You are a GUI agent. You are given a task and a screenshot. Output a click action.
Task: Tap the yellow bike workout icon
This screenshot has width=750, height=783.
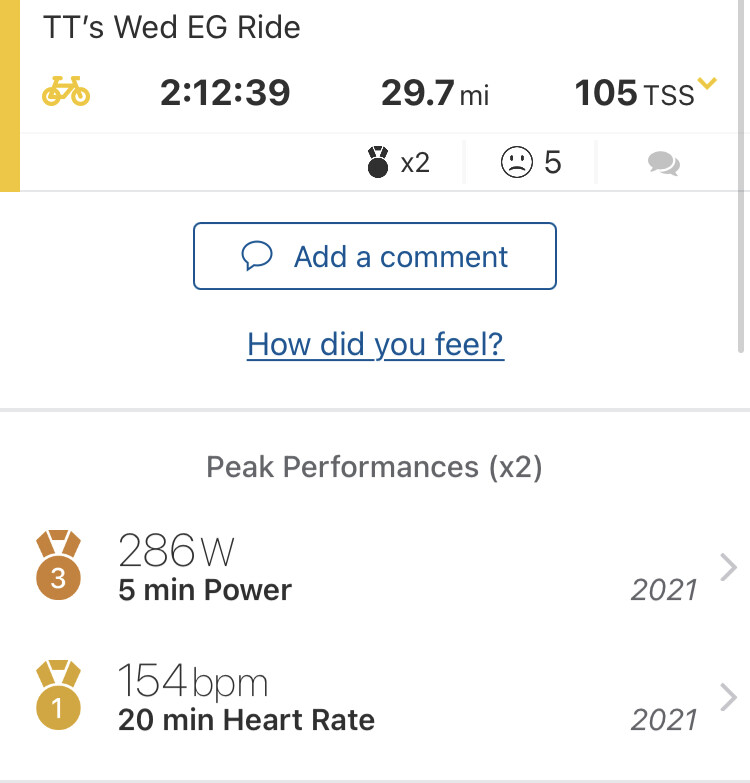click(66, 92)
